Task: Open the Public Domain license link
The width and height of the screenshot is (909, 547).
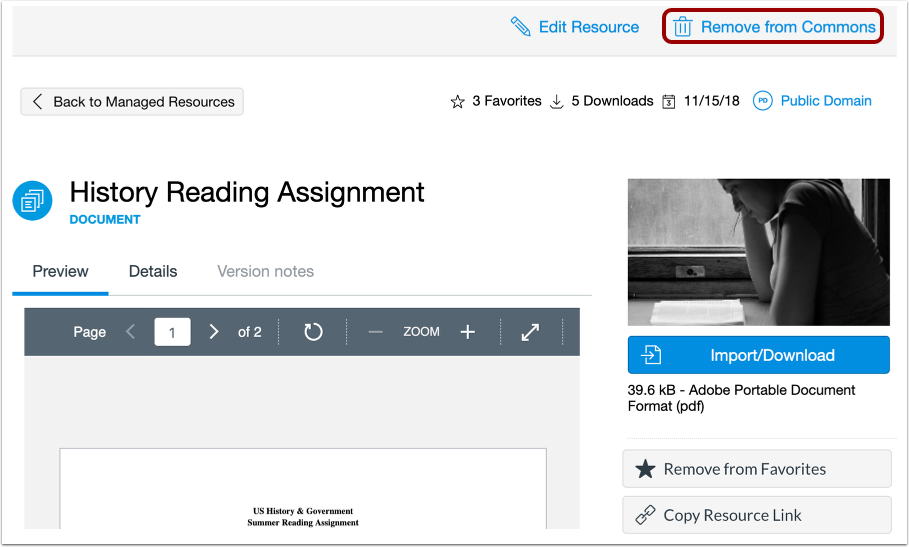Action: (826, 101)
